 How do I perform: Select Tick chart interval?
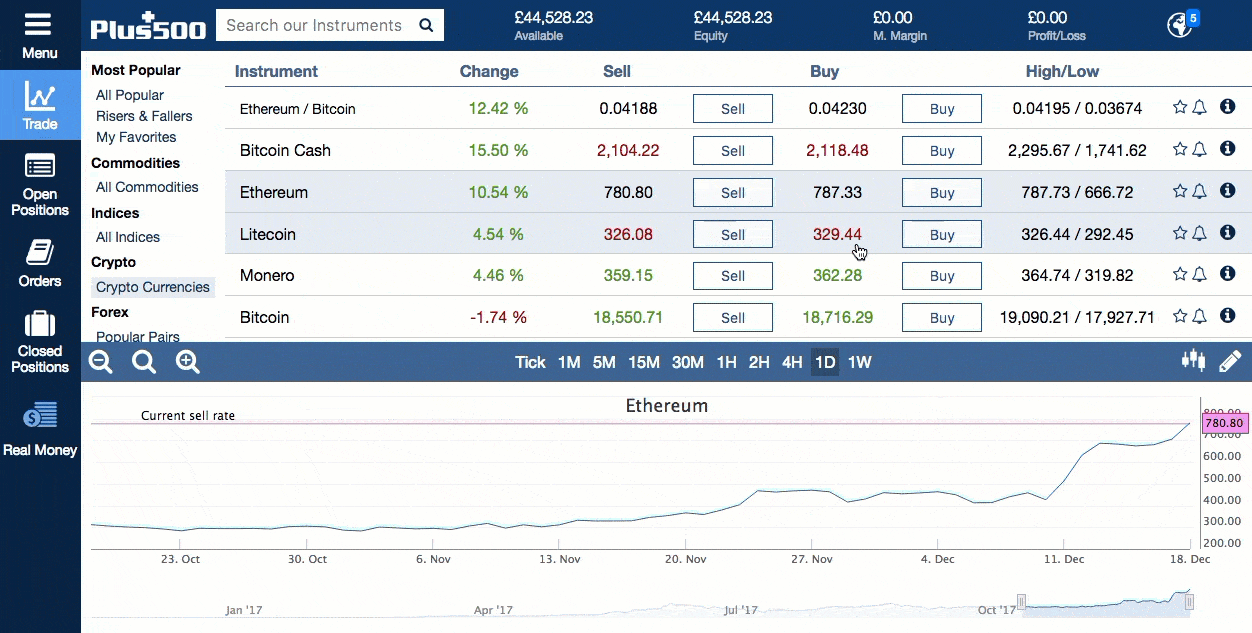[x=530, y=362]
